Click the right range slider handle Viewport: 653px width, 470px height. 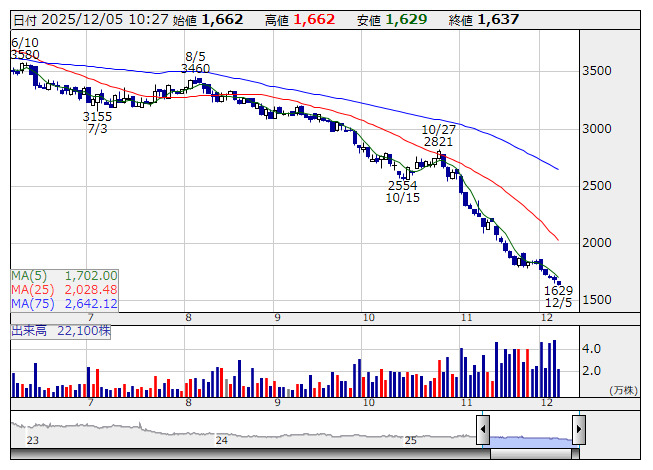tap(578, 430)
